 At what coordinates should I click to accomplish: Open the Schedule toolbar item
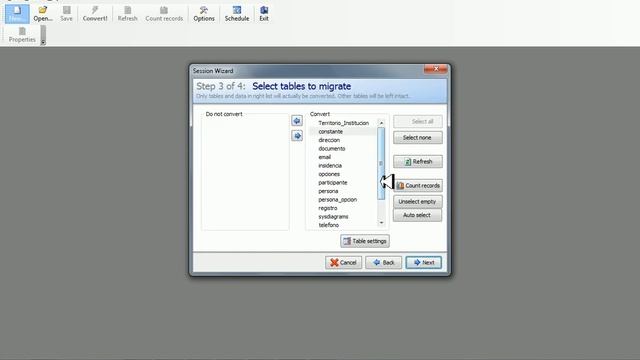click(x=237, y=13)
